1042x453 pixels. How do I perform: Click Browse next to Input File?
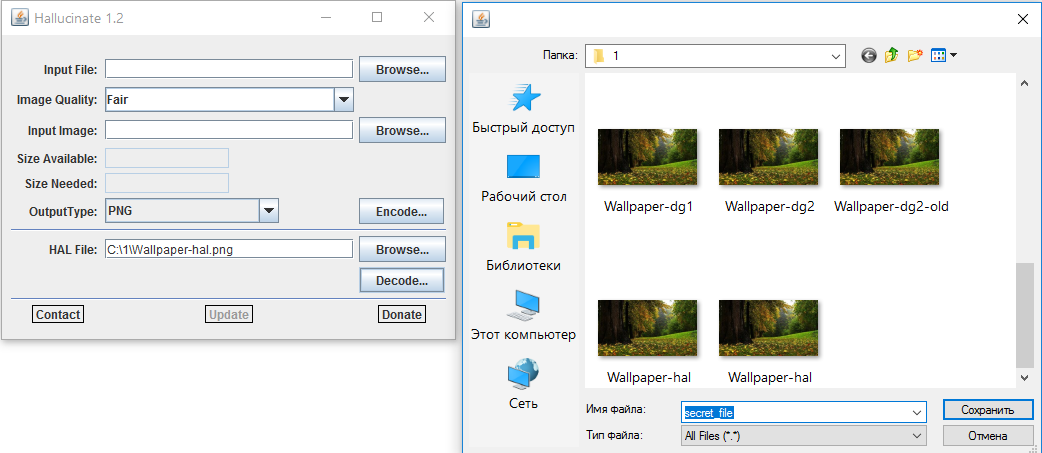(x=402, y=69)
